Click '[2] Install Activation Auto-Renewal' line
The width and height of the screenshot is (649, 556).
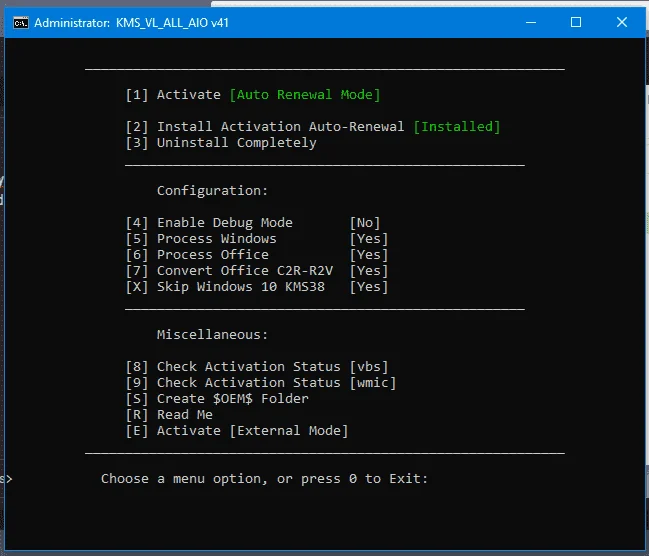265,127
